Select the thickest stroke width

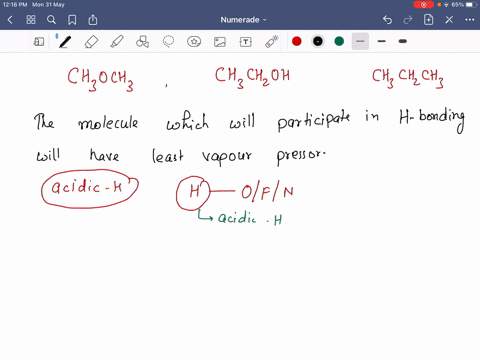point(403,41)
